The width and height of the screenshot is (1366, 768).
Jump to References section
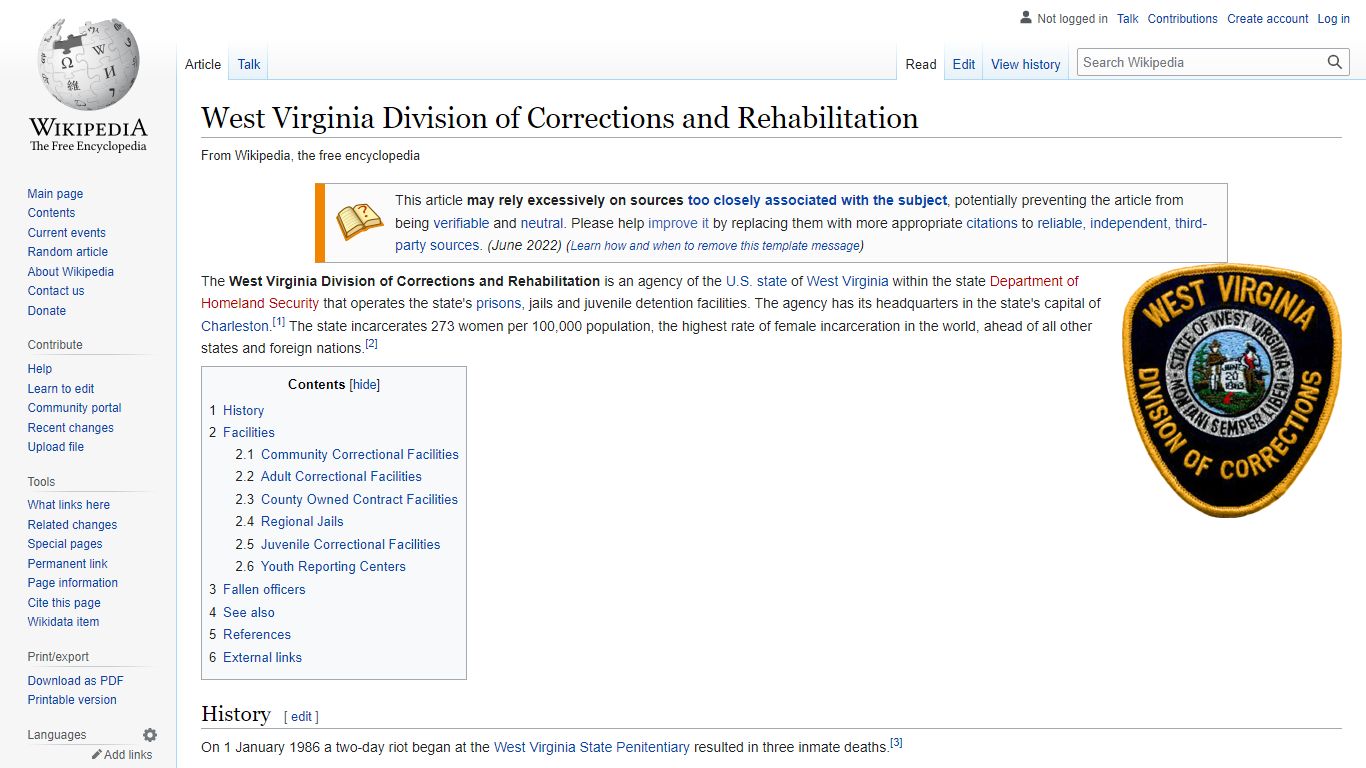257,635
